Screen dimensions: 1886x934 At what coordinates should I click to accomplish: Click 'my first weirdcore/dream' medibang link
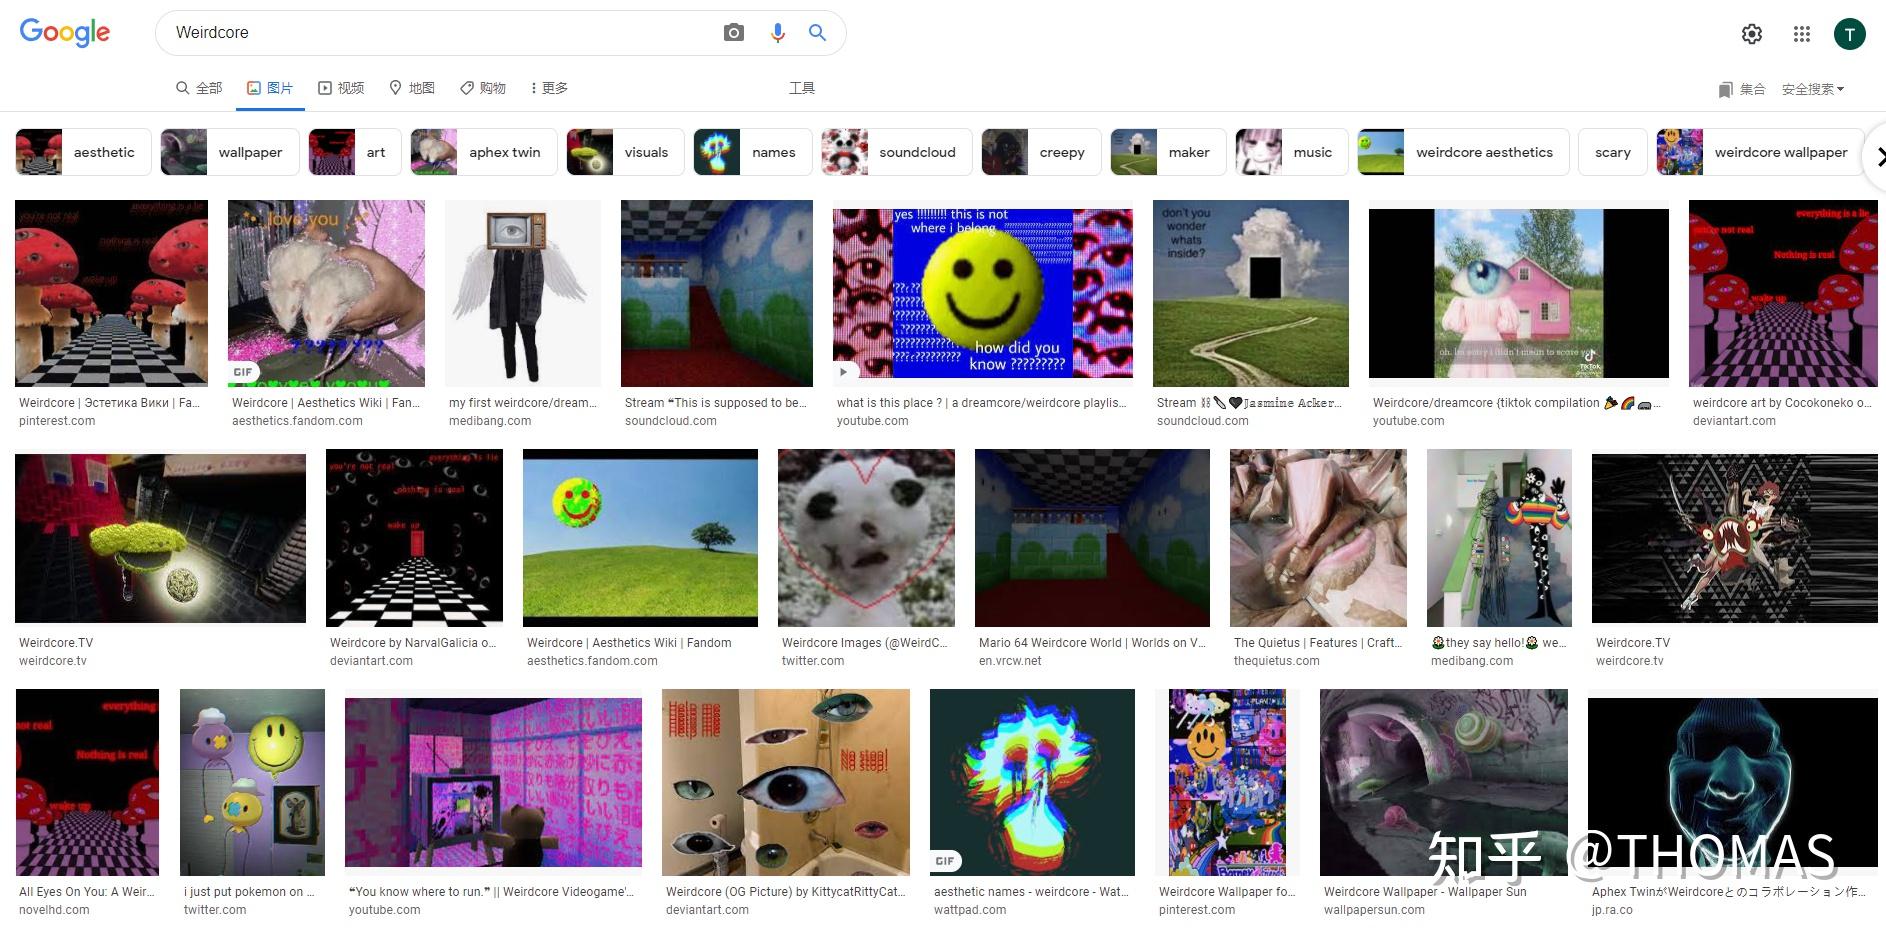click(x=523, y=403)
